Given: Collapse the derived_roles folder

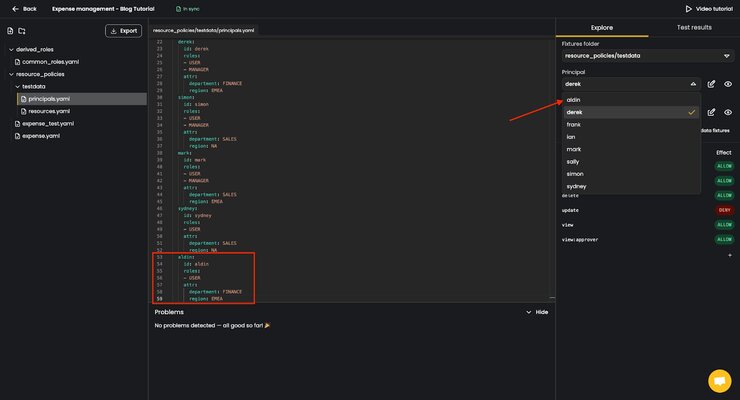Looking at the screenshot, I should pyautogui.click(x=11, y=49).
